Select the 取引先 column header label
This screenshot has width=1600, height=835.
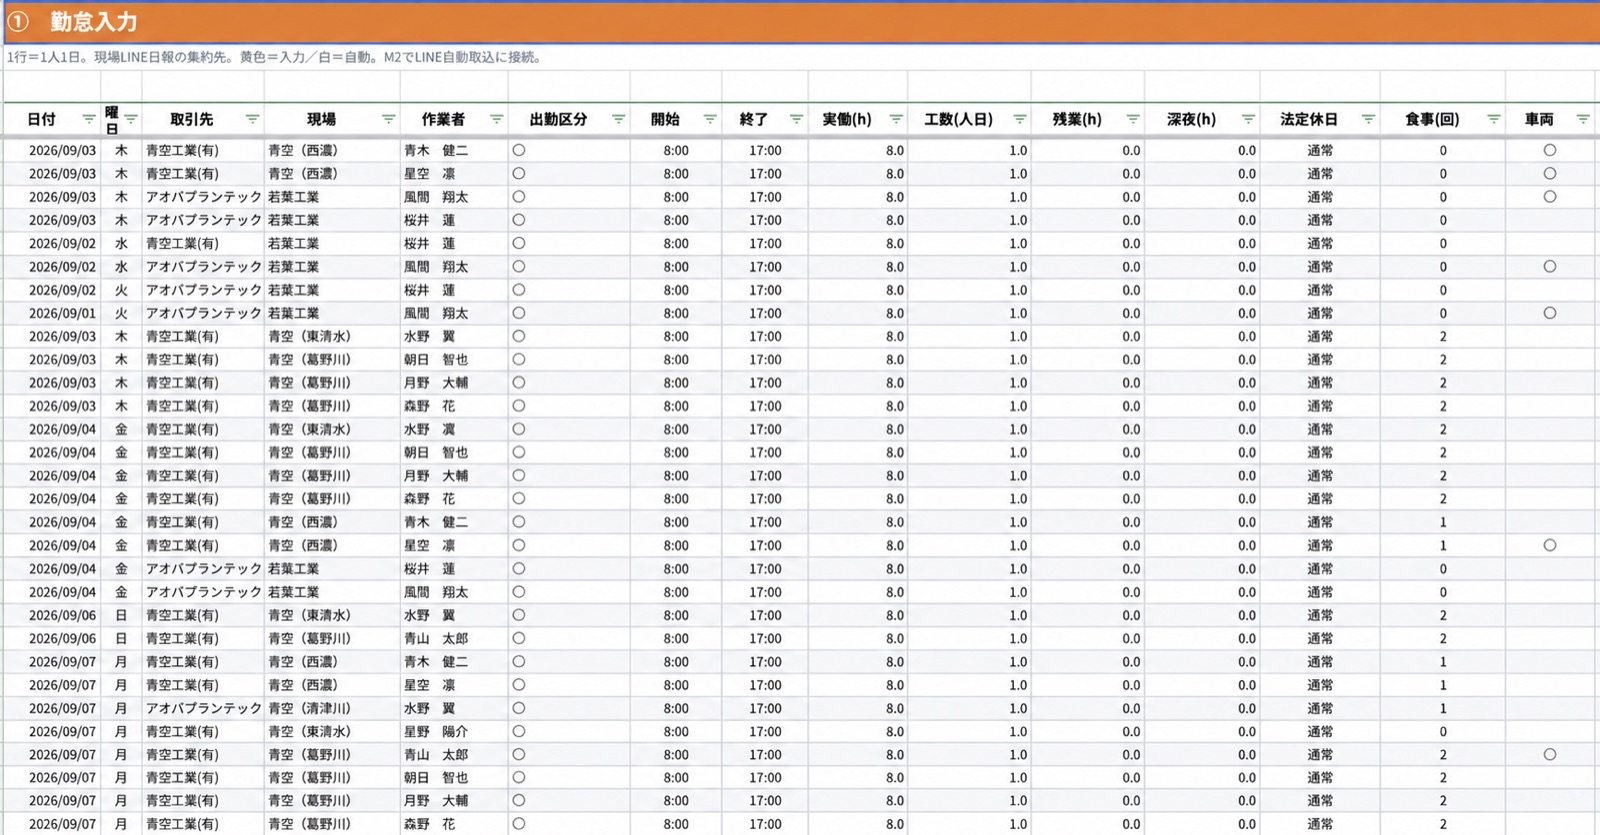coord(191,119)
